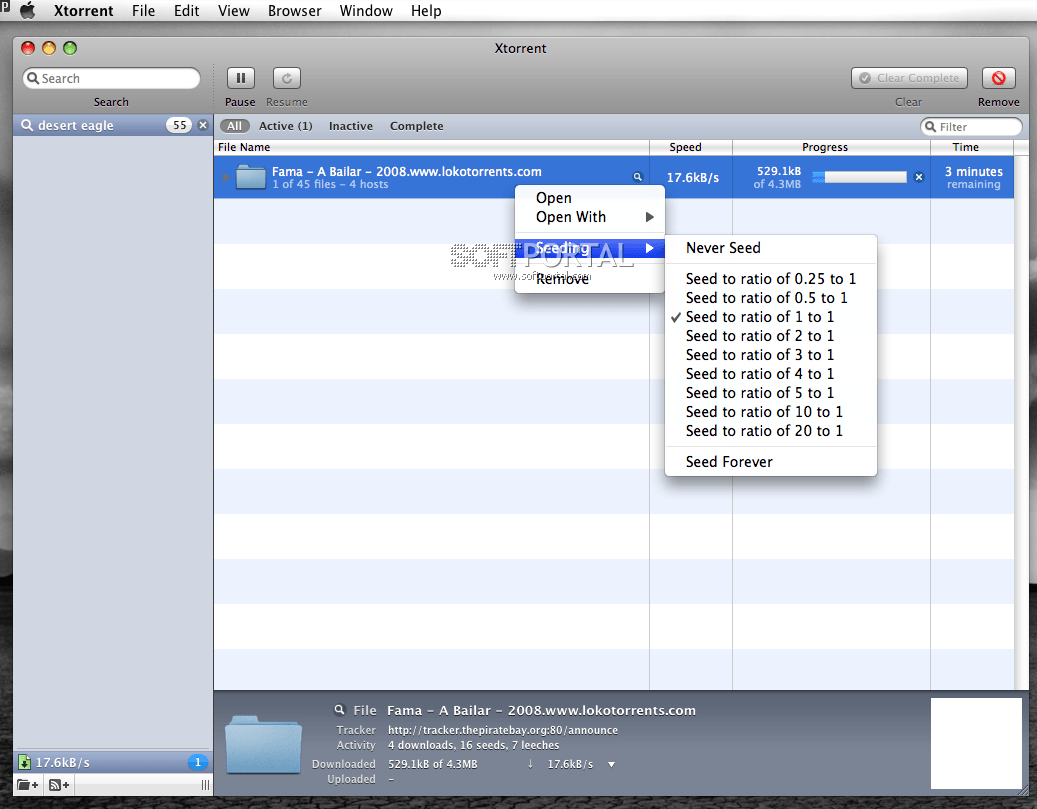Click the Activity seeds and leeches text
The width and height of the screenshot is (1037, 809).
[x=474, y=745]
